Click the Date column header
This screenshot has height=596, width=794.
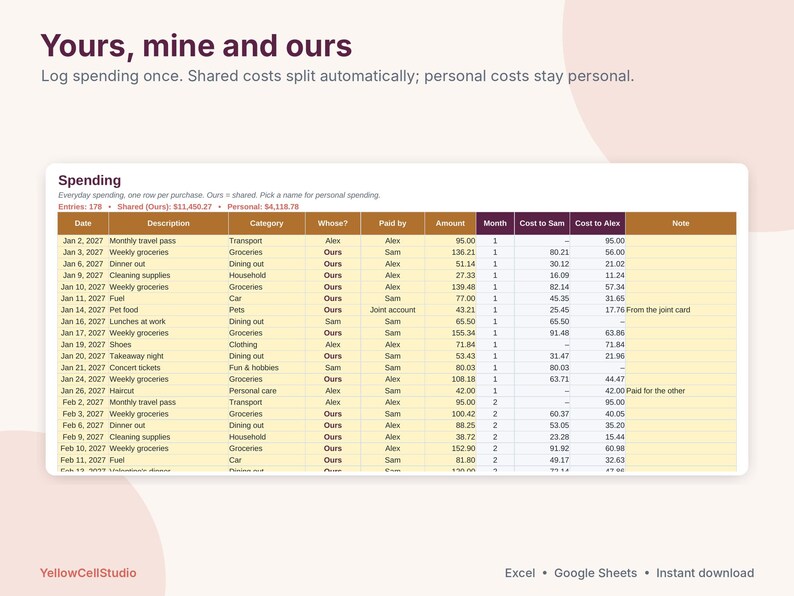[x=83, y=223]
